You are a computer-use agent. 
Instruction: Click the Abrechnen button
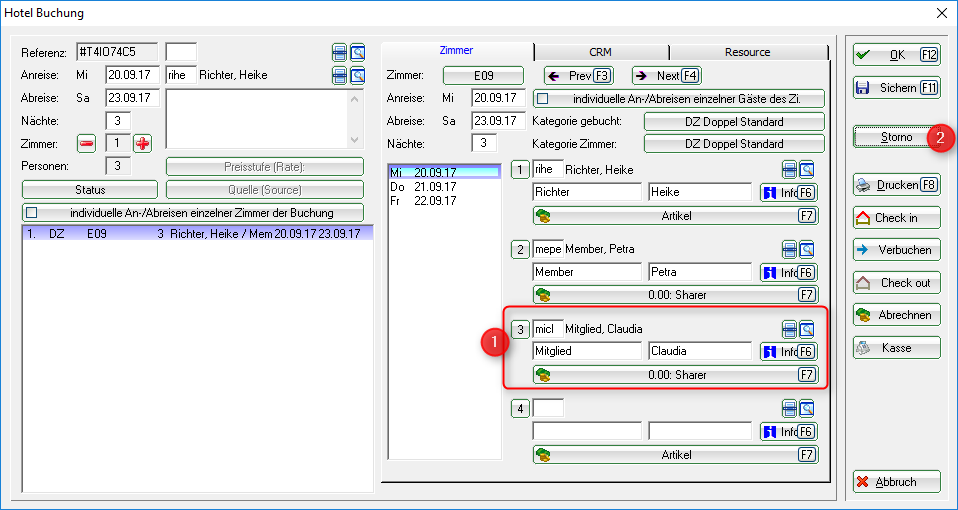896,315
